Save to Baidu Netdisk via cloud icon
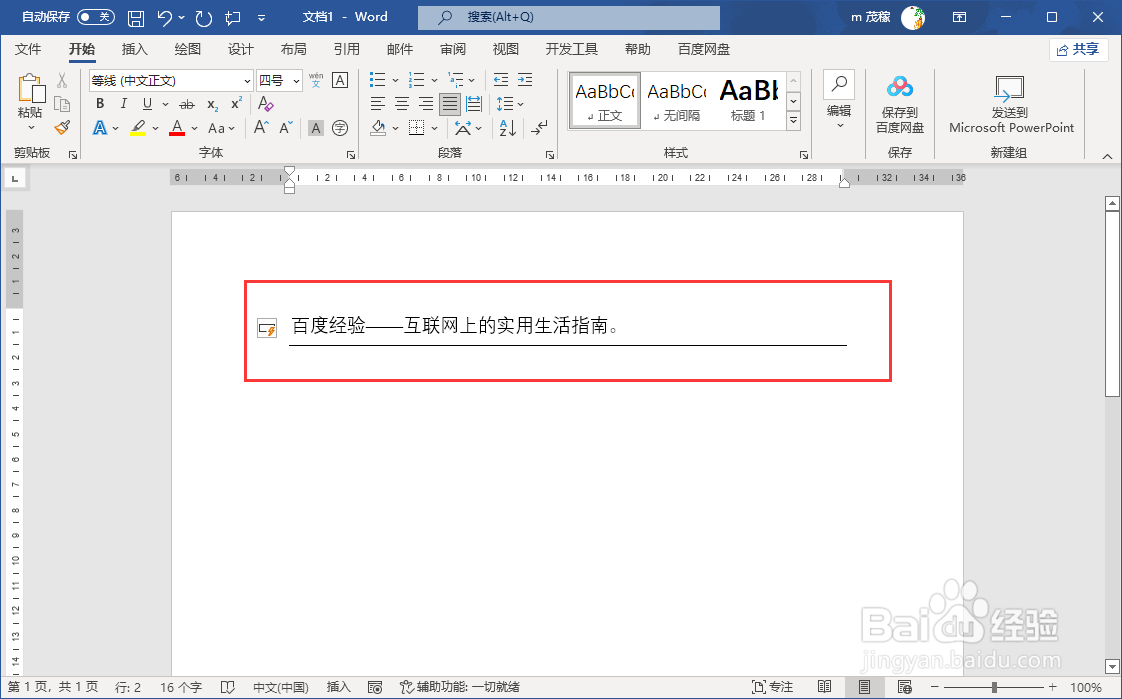Image resolution: width=1122 pixels, height=699 pixels. pyautogui.click(x=899, y=104)
